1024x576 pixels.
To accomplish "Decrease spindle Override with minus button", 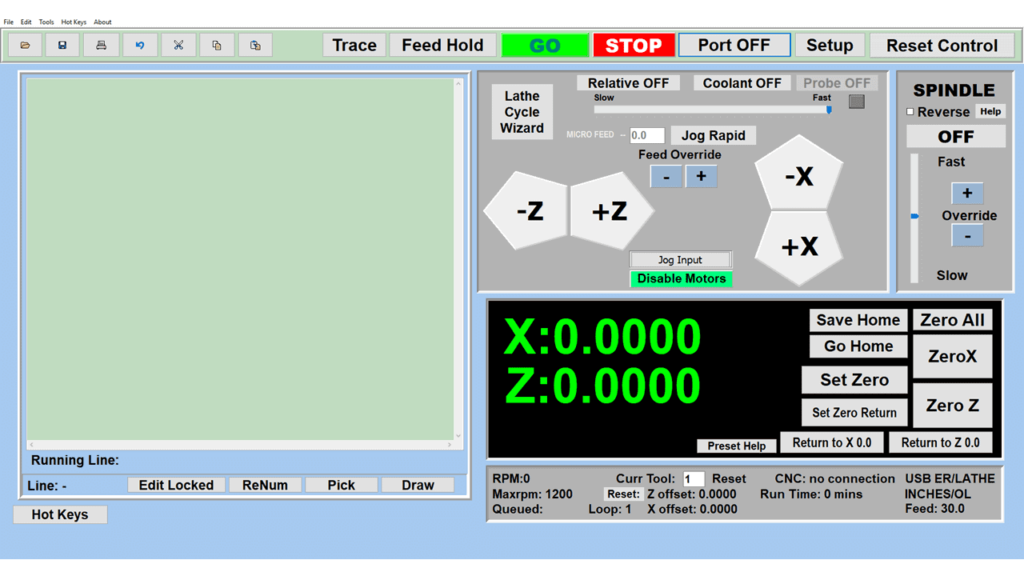I will pos(966,236).
